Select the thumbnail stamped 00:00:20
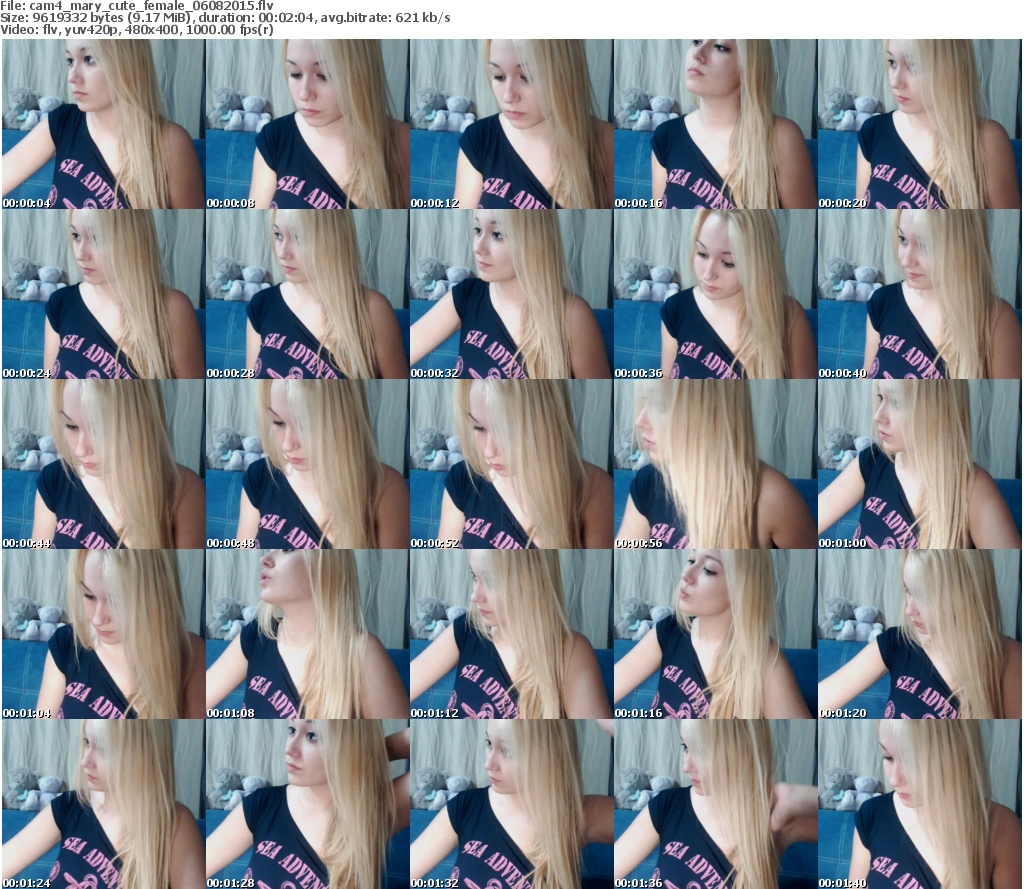The width and height of the screenshot is (1024, 889). point(920,124)
